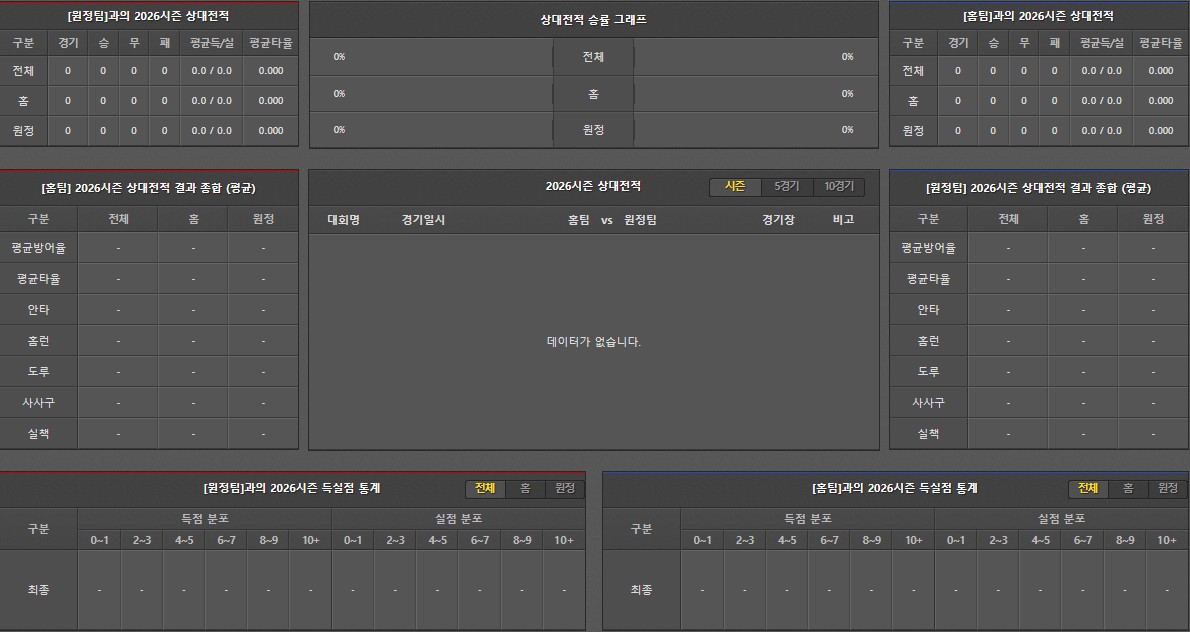This screenshot has height=632, width=1190.
Task: Choose 원정 filter in [원정팀]과의 득실점 통계
Action: pyautogui.click(x=565, y=489)
